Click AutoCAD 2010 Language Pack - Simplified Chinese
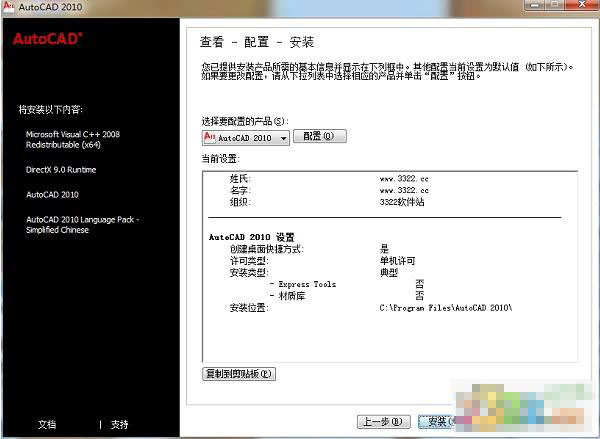Viewport: 600px width, 439px height. pyautogui.click(x=83, y=225)
